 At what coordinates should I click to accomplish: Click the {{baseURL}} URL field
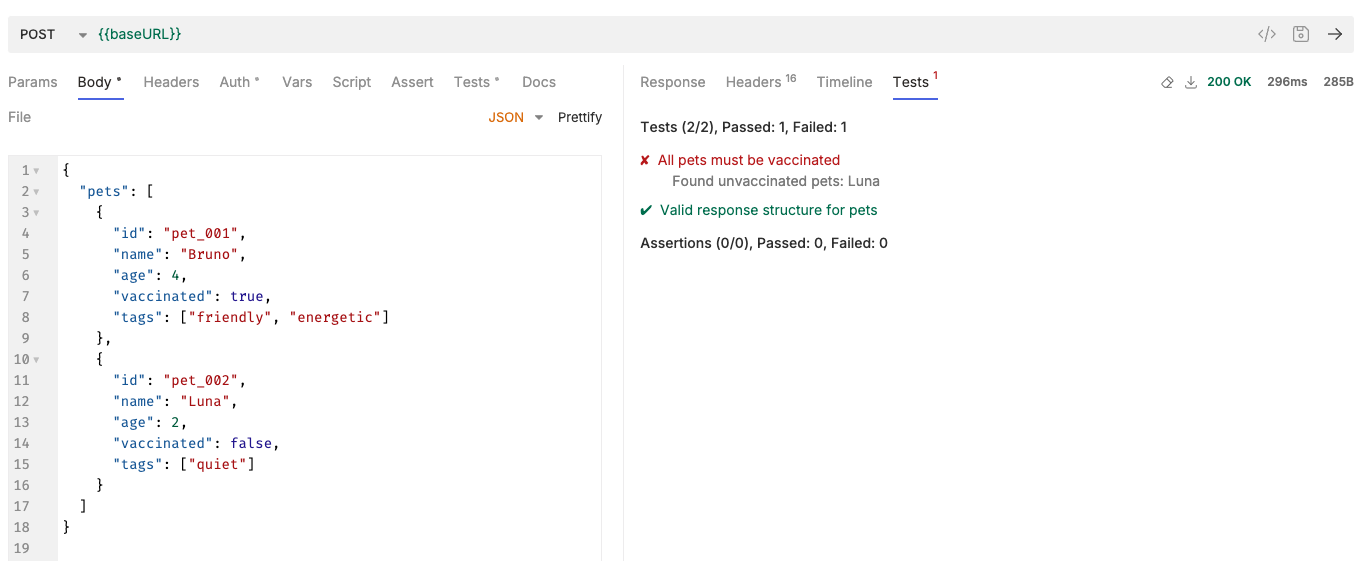[x=140, y=34]
